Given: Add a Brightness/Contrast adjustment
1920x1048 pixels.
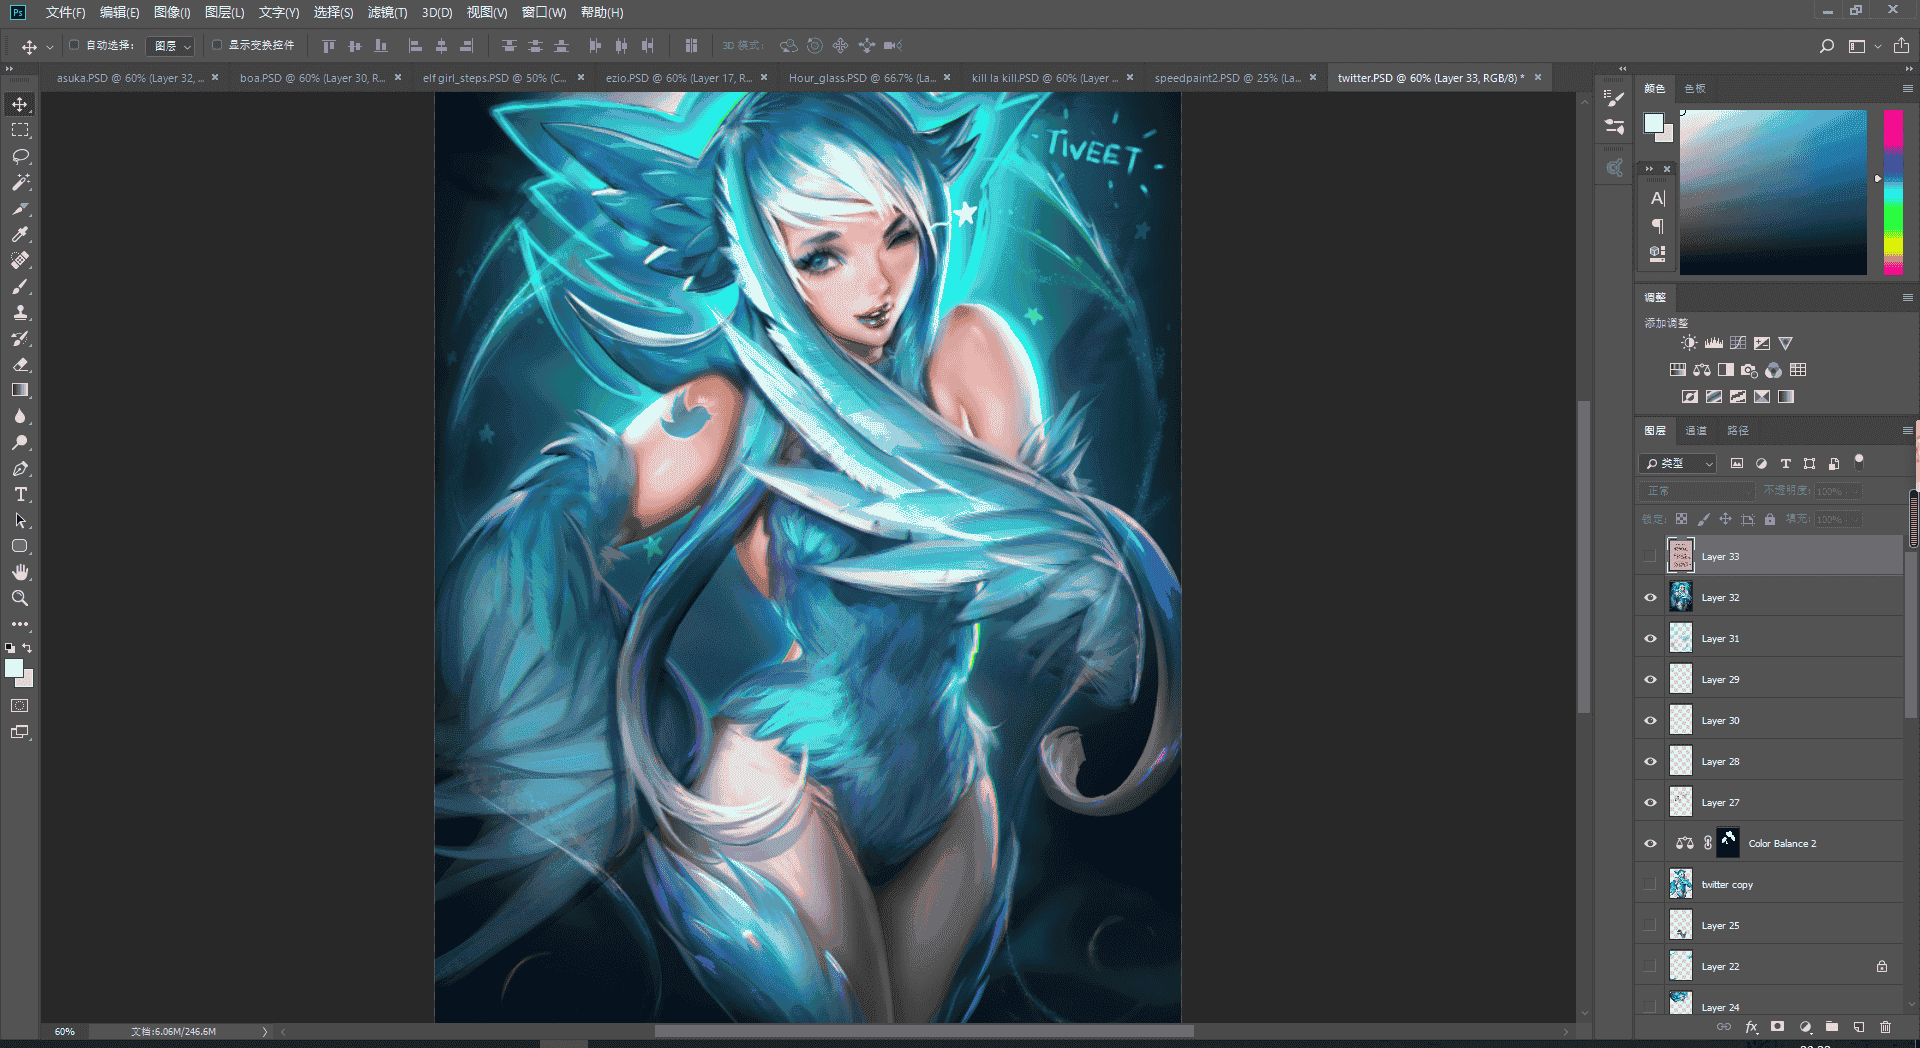Looking at the screenshot, I should [1689, 343].
